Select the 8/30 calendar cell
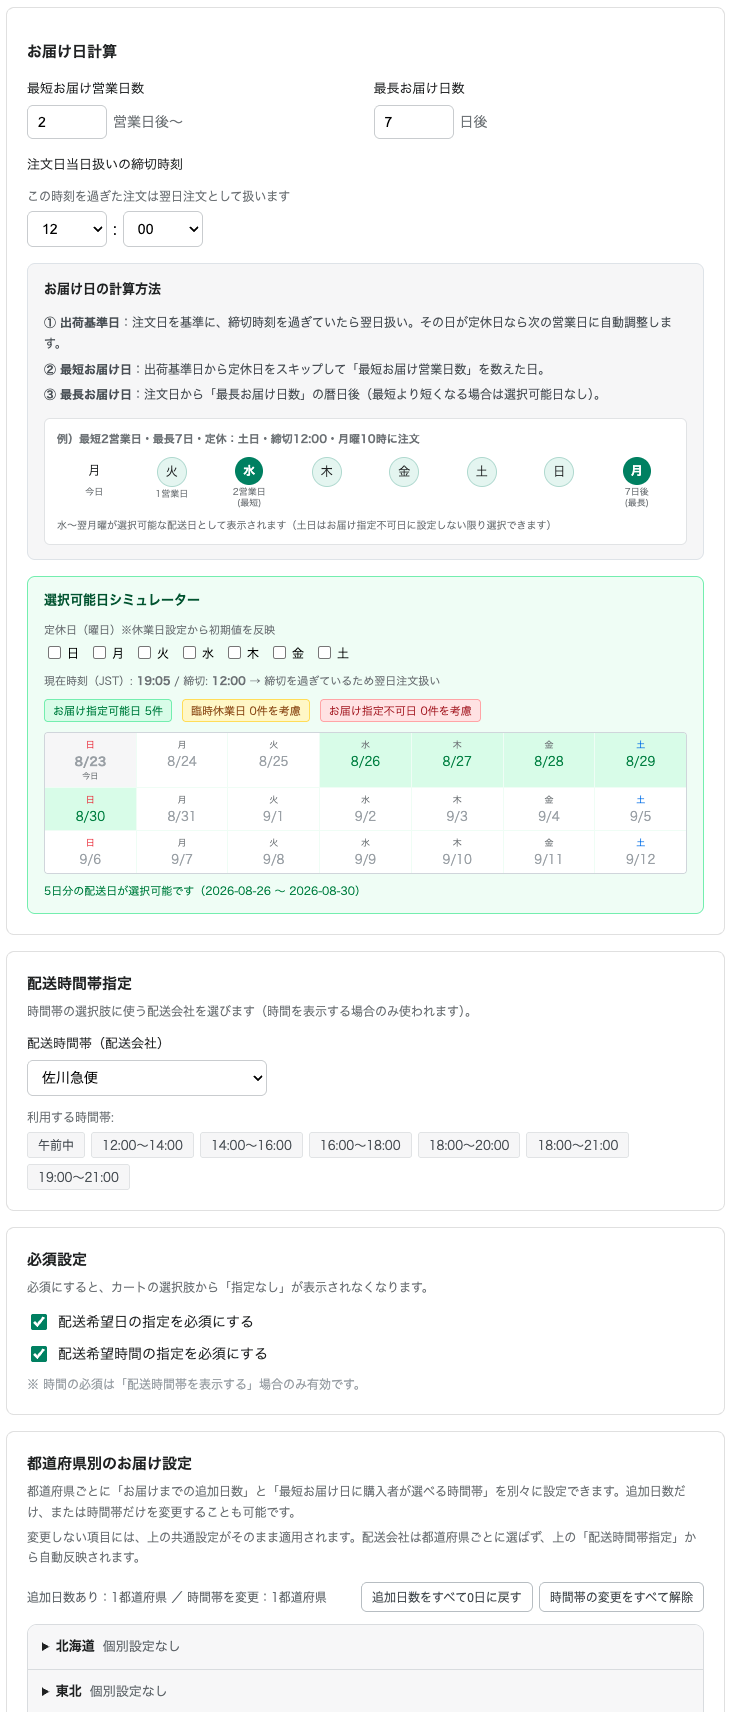 (90, 809)
